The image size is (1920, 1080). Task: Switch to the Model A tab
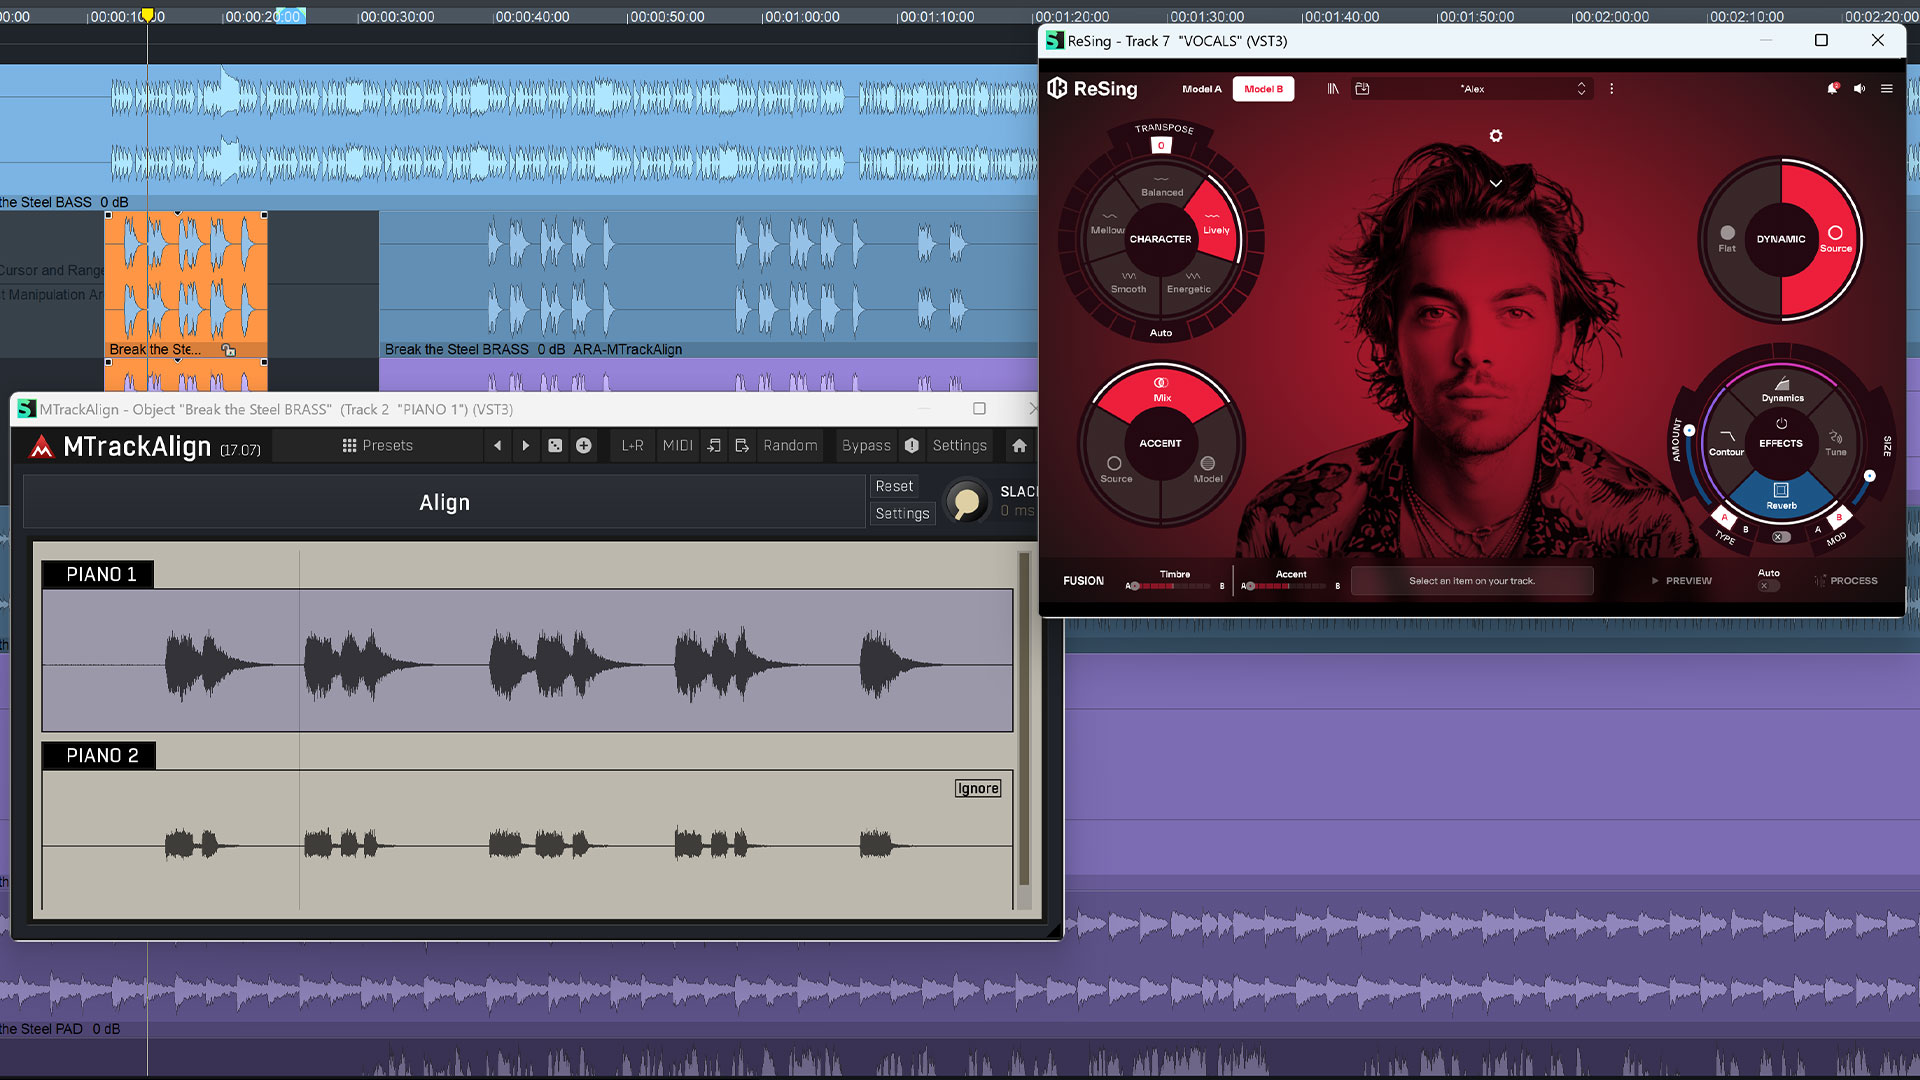1201,89
